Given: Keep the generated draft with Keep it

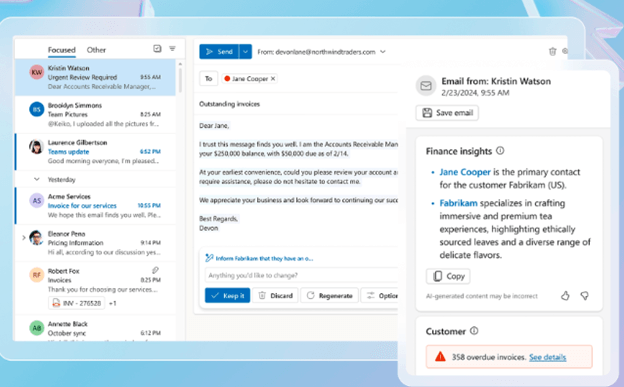Looking at the screenshot, I should point(228,295).
